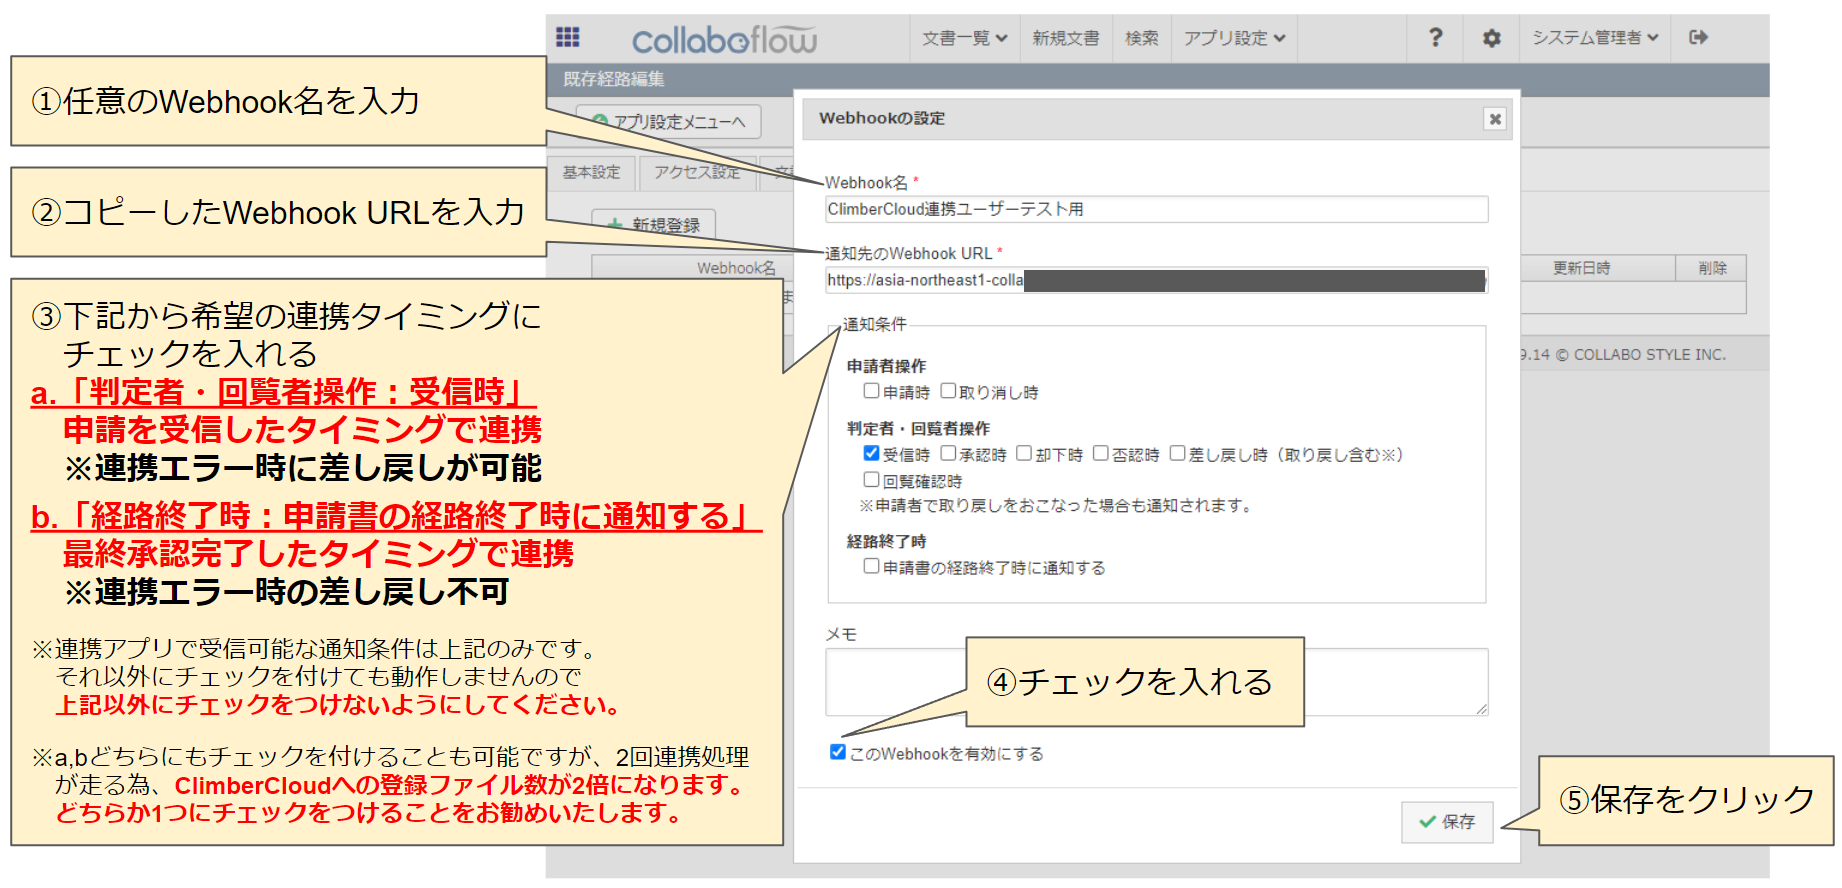
Task: Check the 回覧確認時 checkbox
Action: point(871,480)
